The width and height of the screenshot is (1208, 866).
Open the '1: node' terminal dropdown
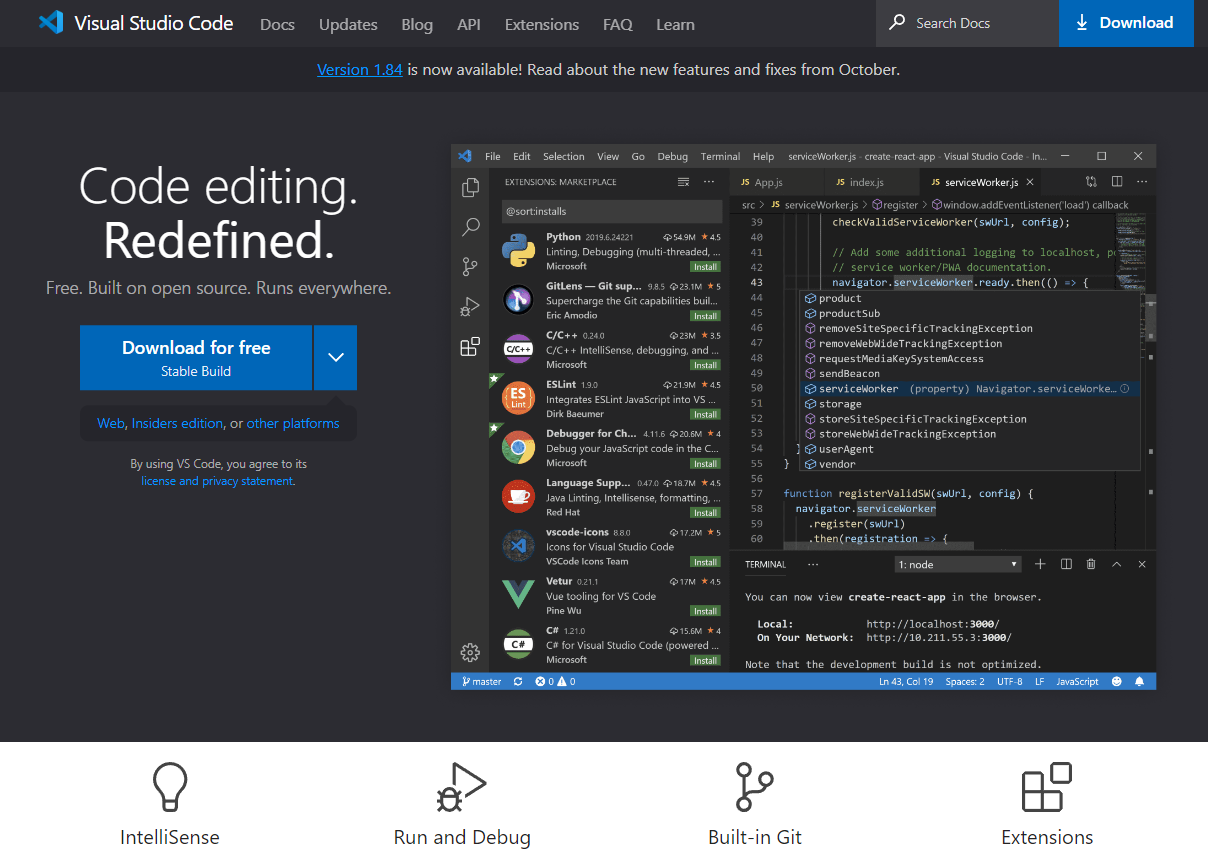957,564
